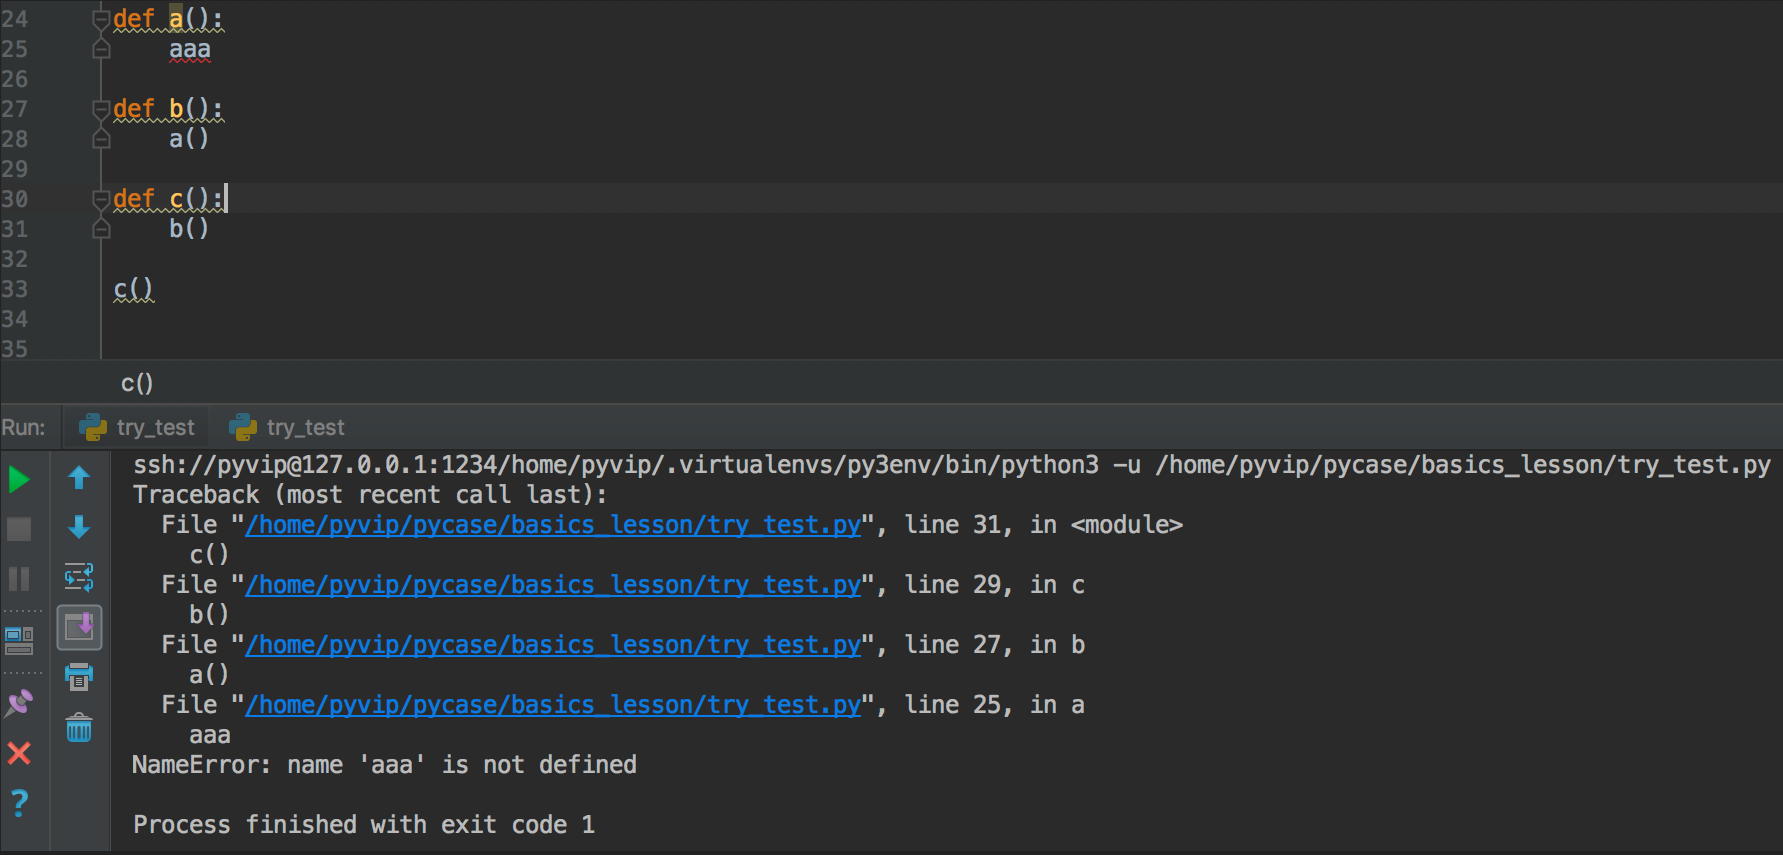Click line number 30 in the gutter
Image resolution: width=1783 pixels, height=855 pixels.
(15, 199)
